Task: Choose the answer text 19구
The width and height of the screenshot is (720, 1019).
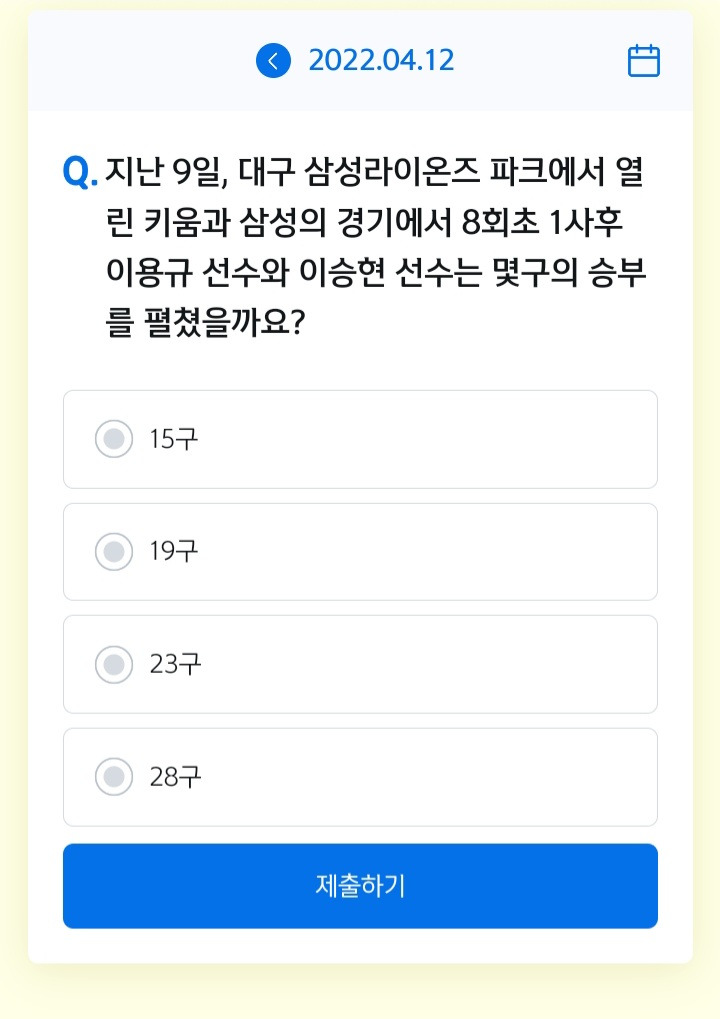Action: pos(174,552)
